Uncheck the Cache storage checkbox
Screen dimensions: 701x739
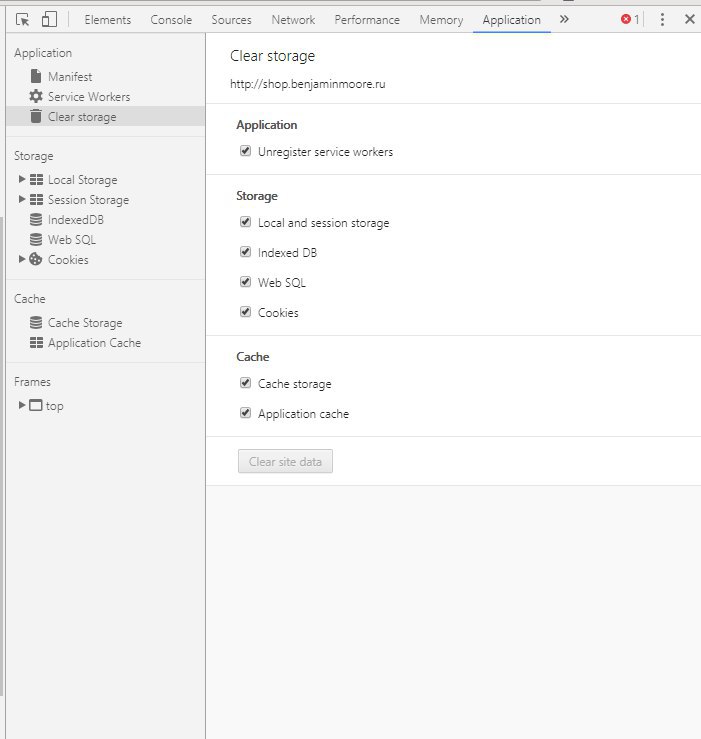tap(246, 383)
